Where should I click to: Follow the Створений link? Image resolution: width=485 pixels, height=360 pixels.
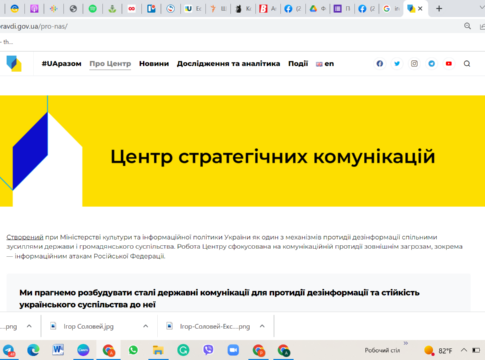pyautogui.click(x=25, y=237)
